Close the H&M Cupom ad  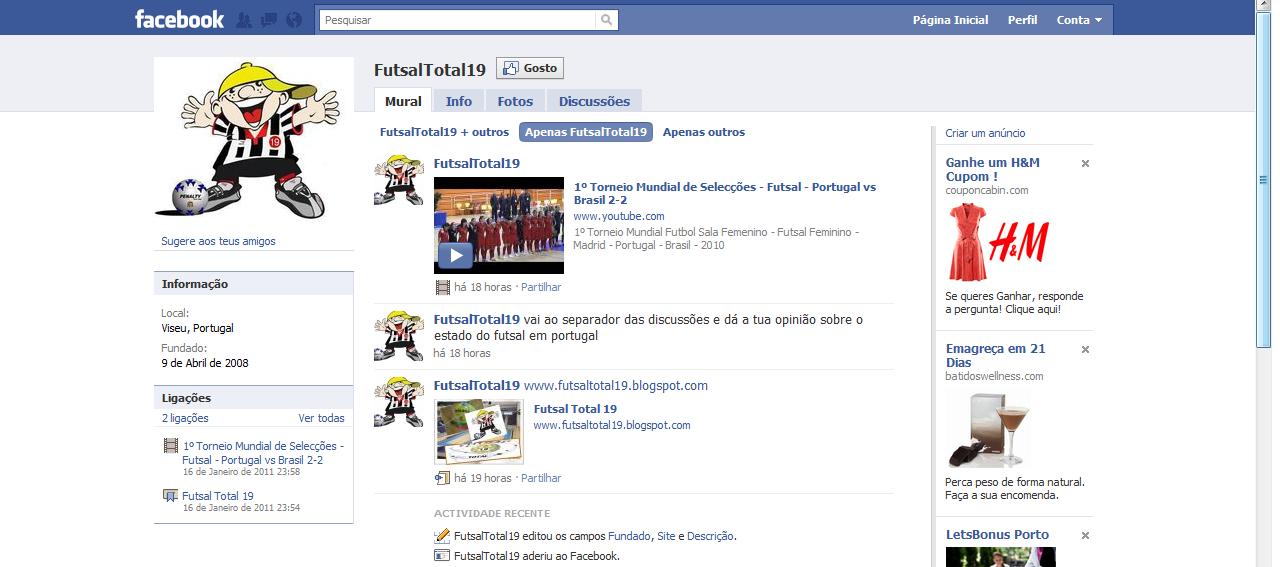[1085, 163]
